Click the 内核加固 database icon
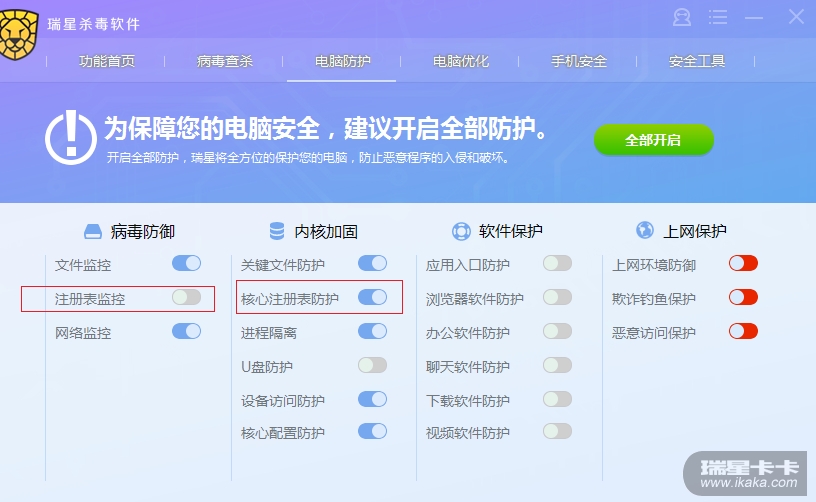This screenshot has width=816, height=502. point(277,231)
